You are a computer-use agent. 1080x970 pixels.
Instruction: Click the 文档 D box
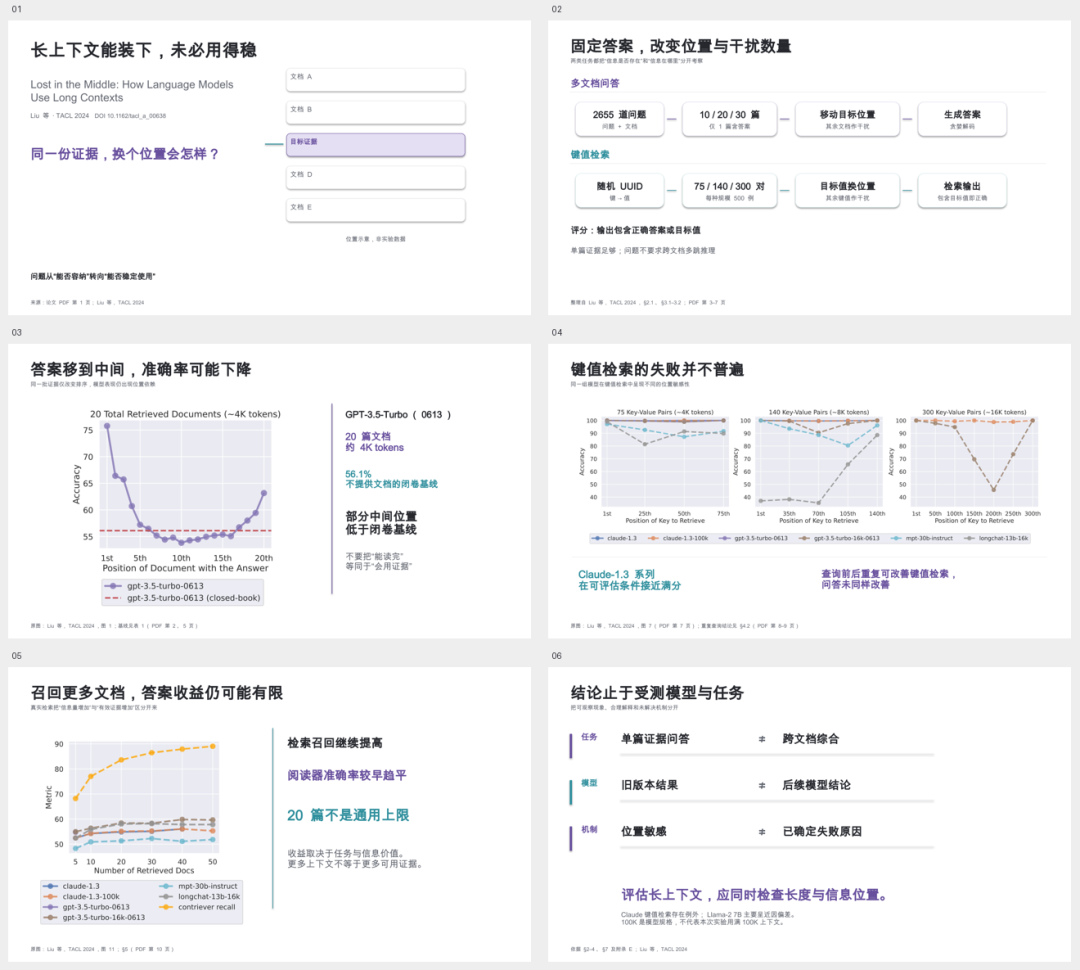[x=376, y=178]
